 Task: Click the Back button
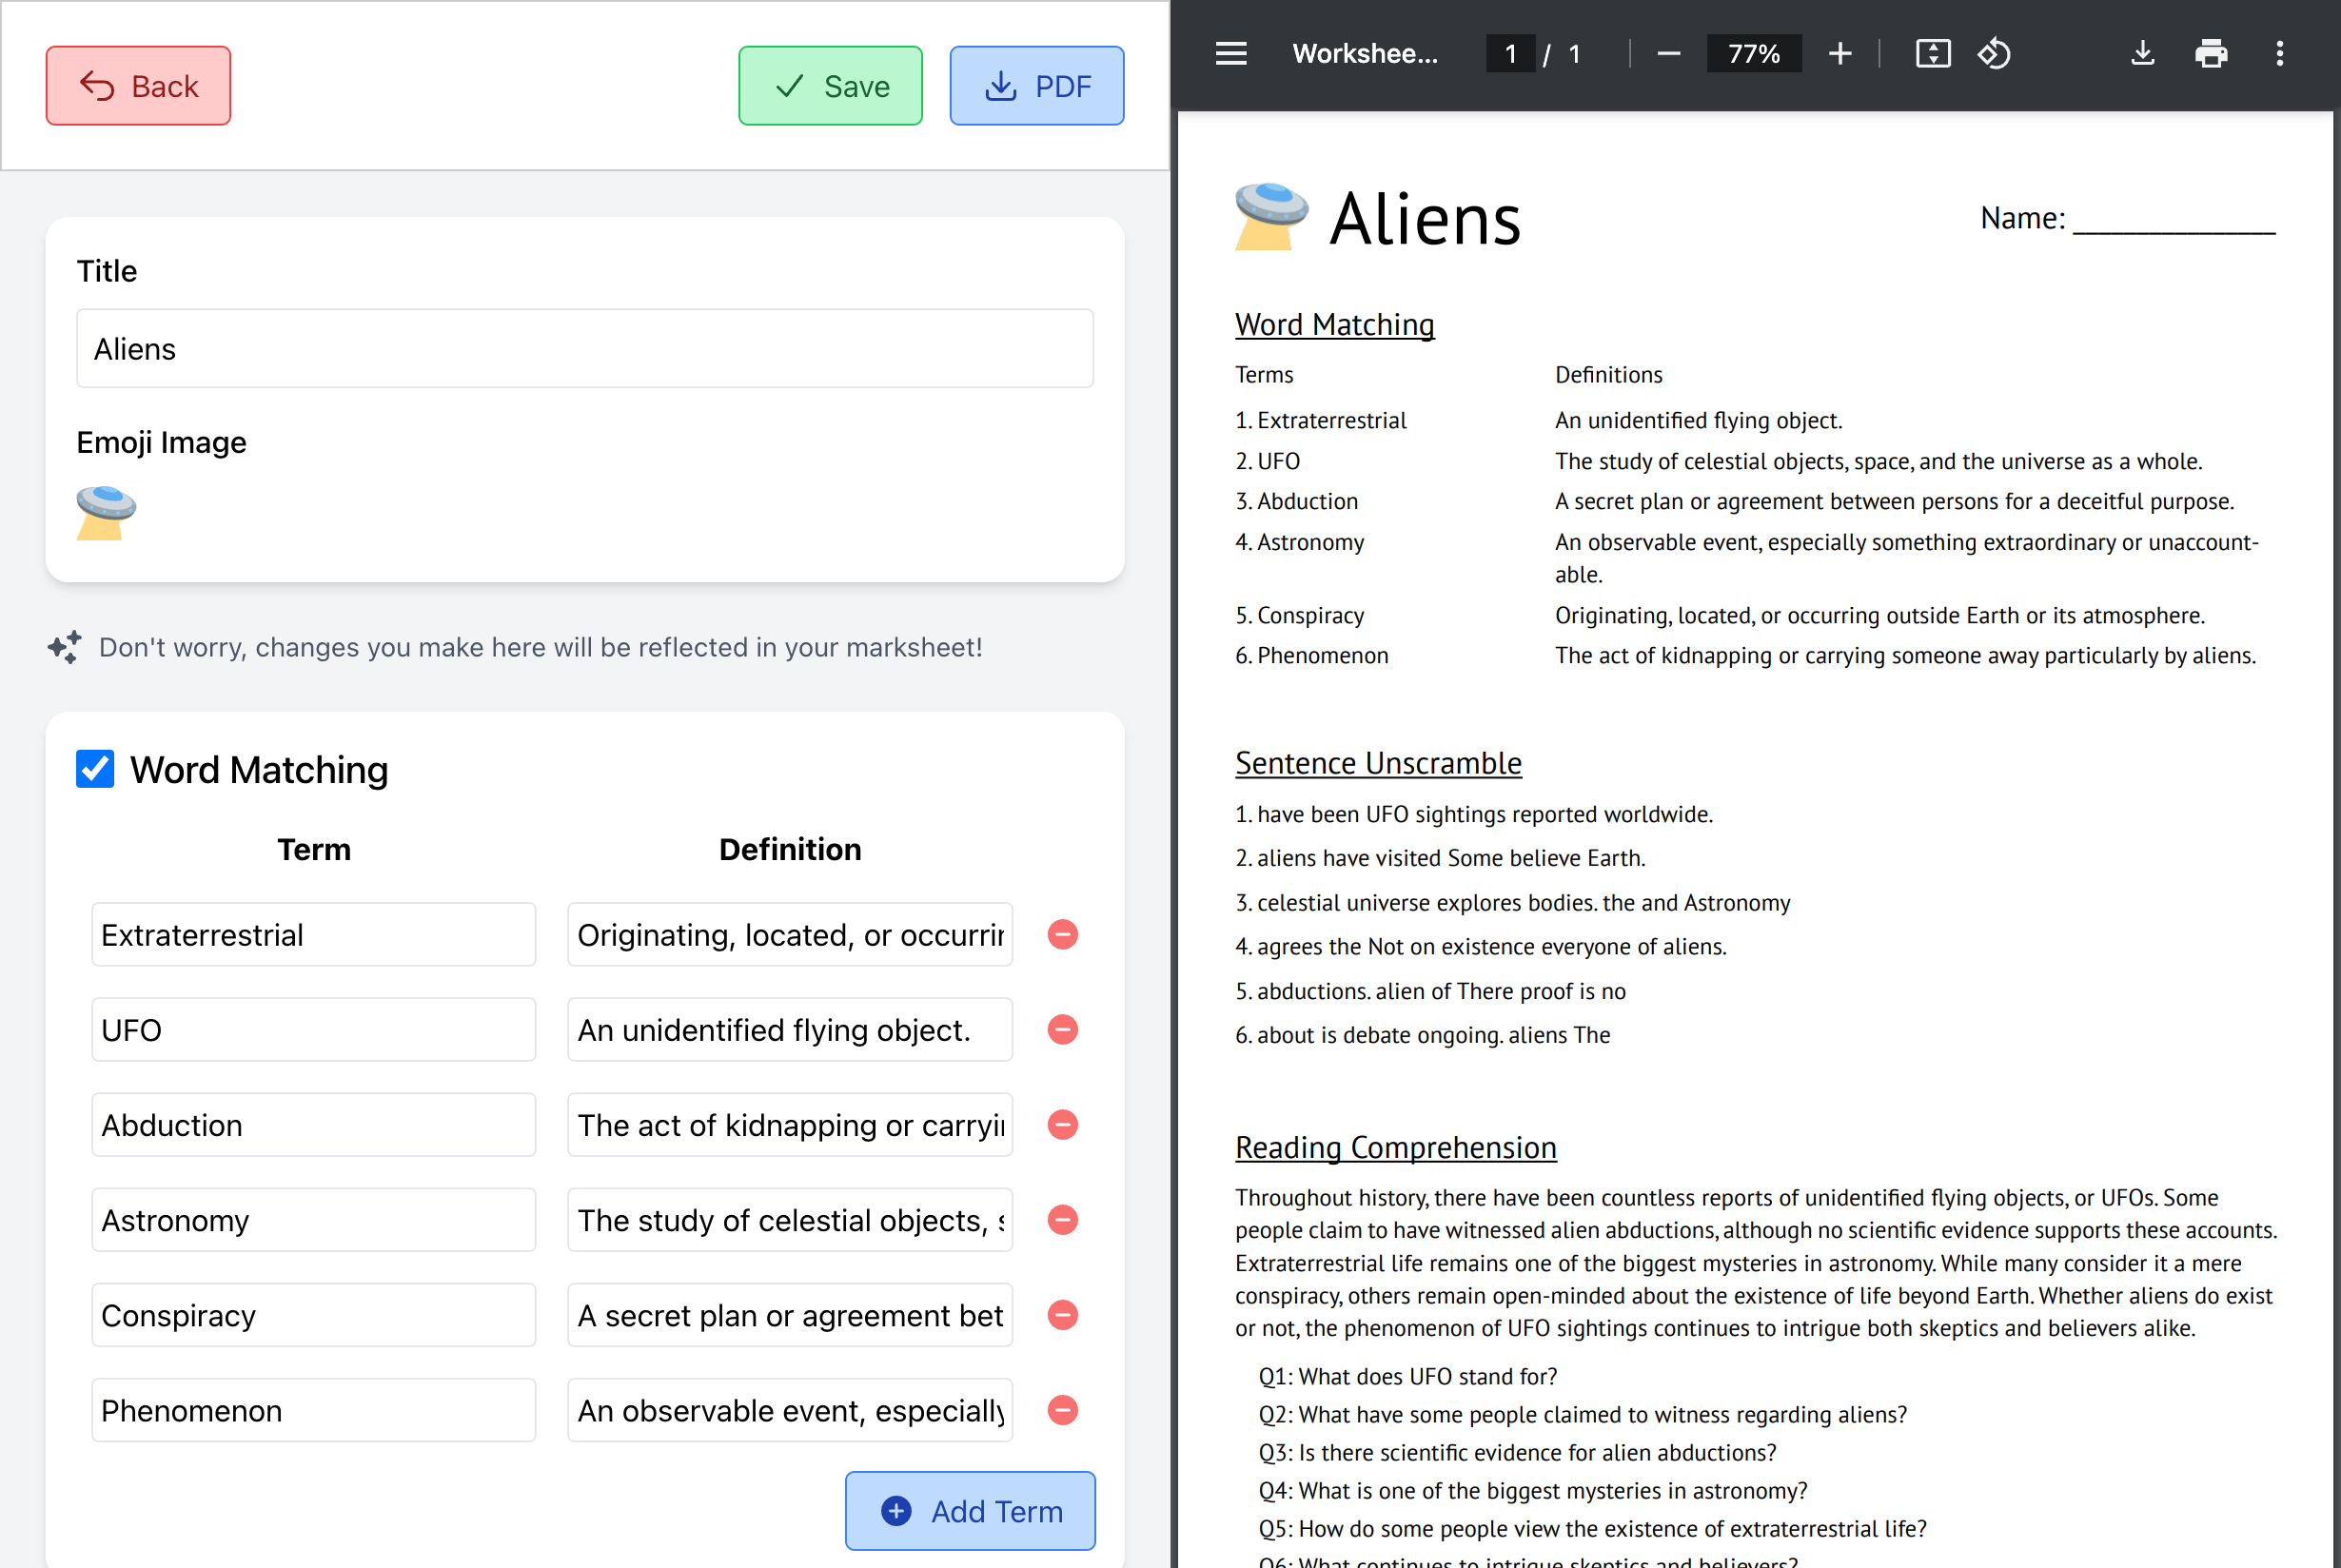click(138, 86)
